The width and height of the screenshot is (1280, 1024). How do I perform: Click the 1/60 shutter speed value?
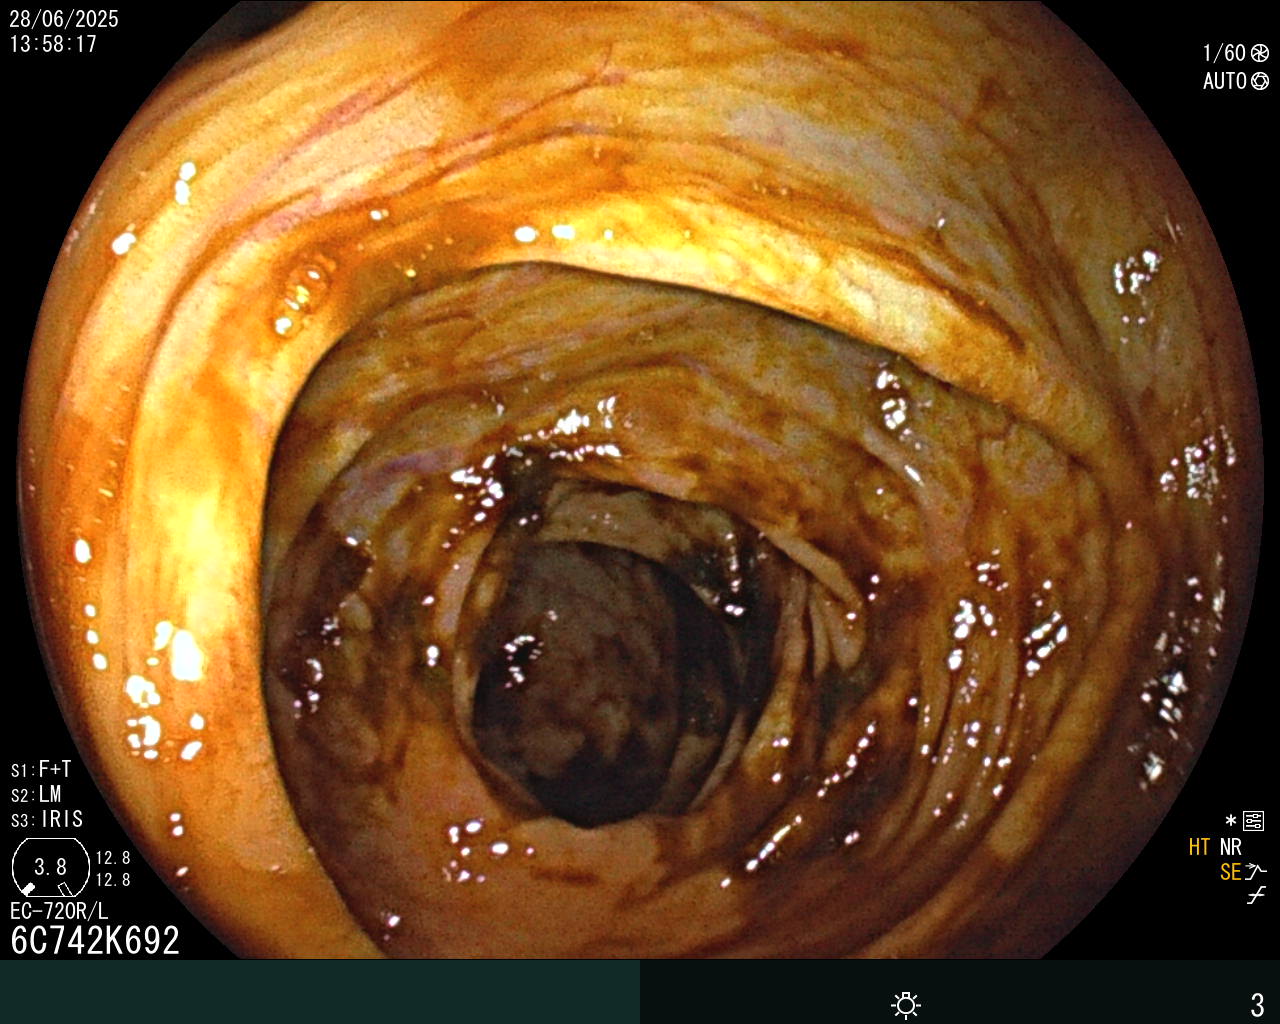[1224, 53]
